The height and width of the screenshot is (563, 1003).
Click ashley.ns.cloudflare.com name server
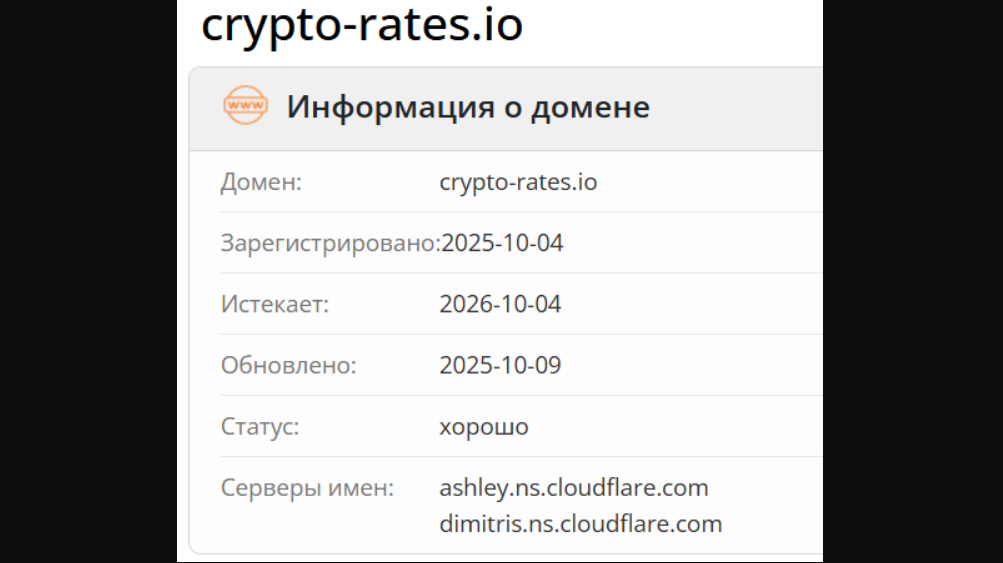(x=574, y=488)
